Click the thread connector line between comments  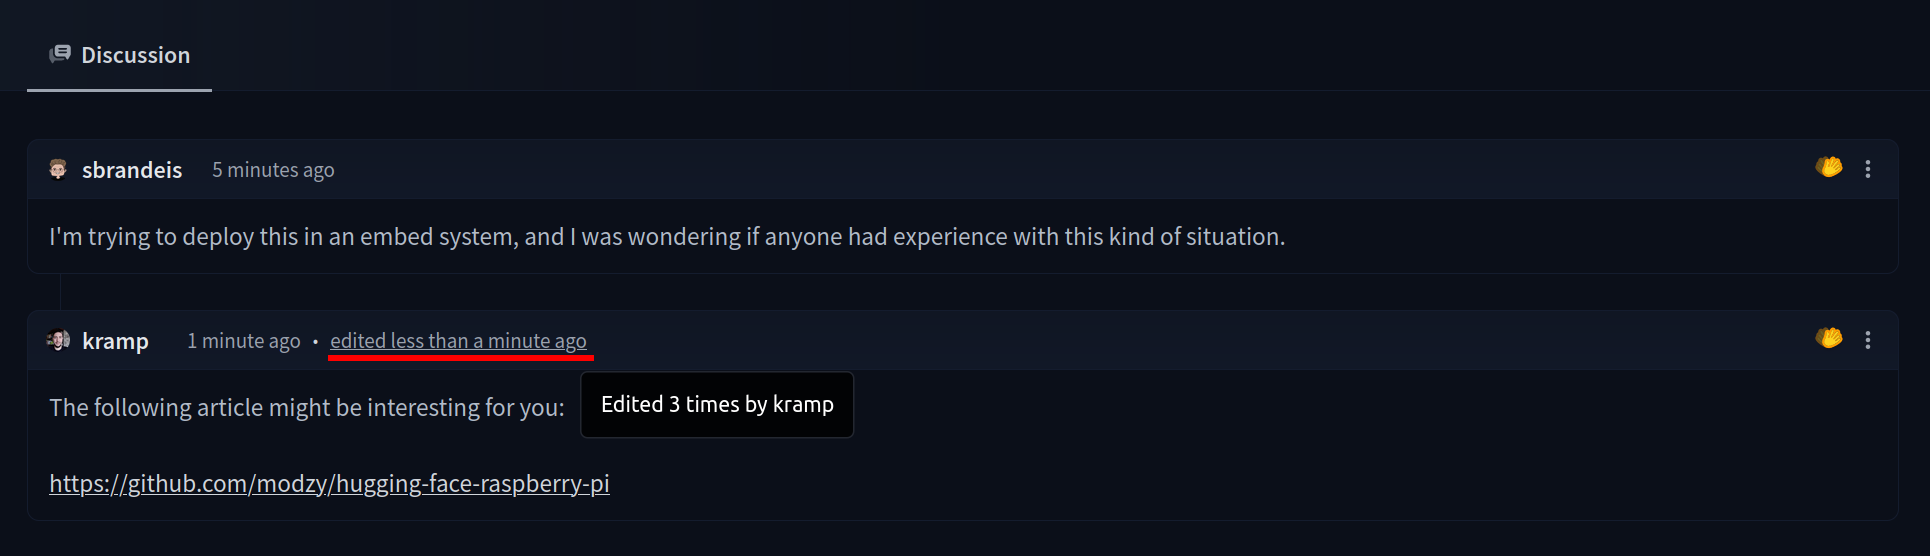click(61, 292)
